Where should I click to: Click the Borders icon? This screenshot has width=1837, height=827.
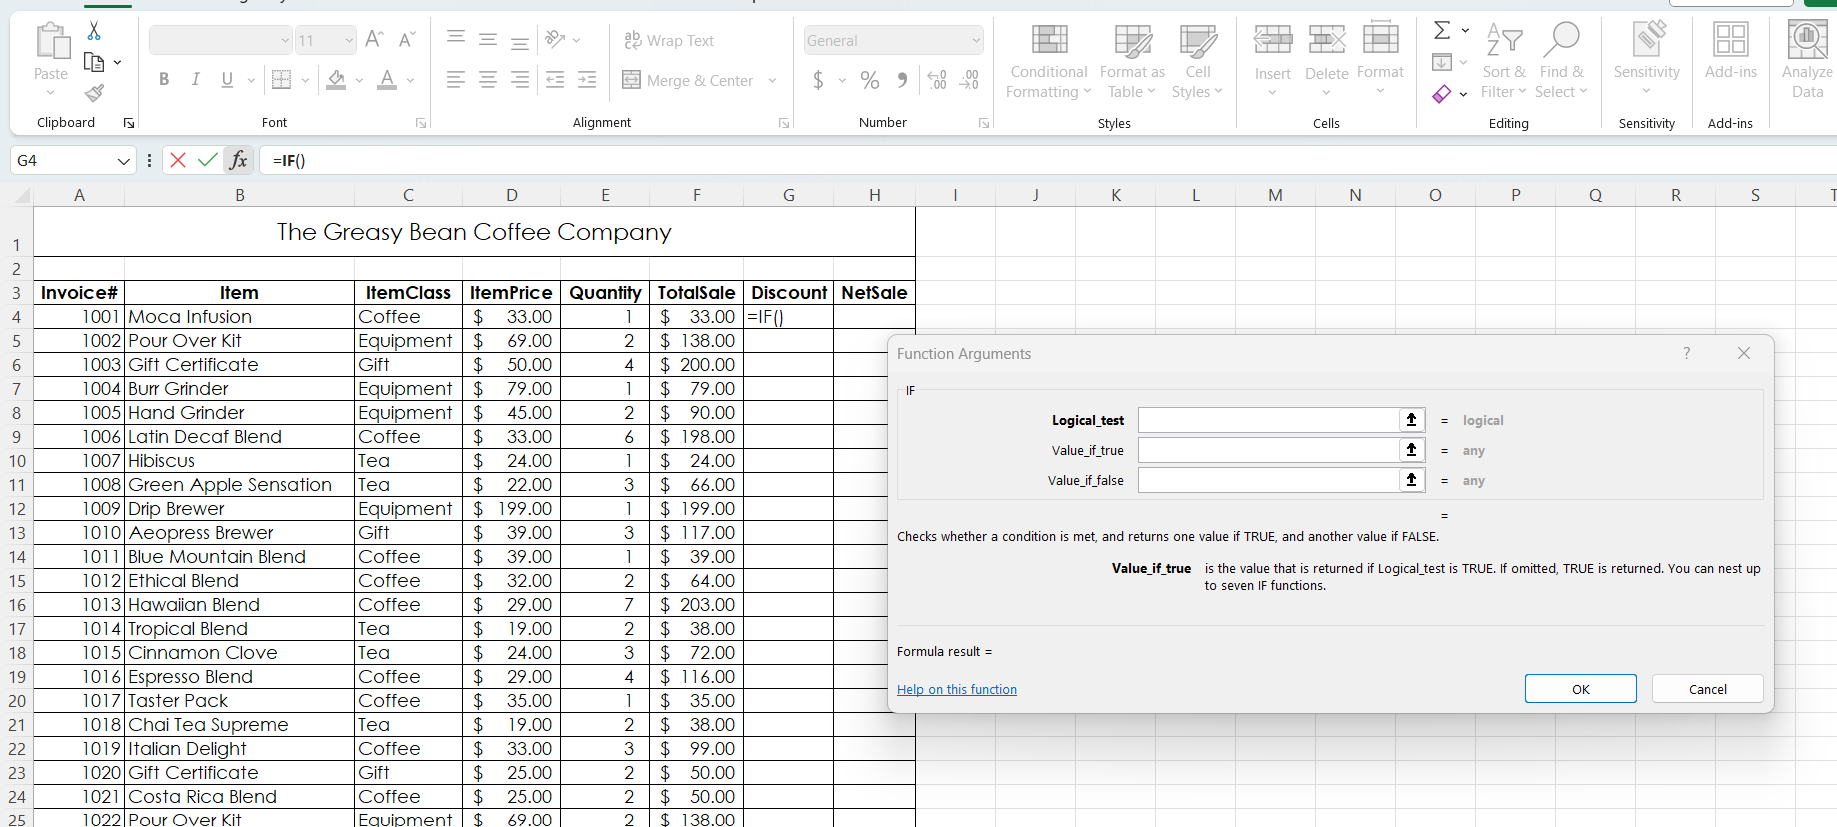pyautogui.click(x=282, y=79)
